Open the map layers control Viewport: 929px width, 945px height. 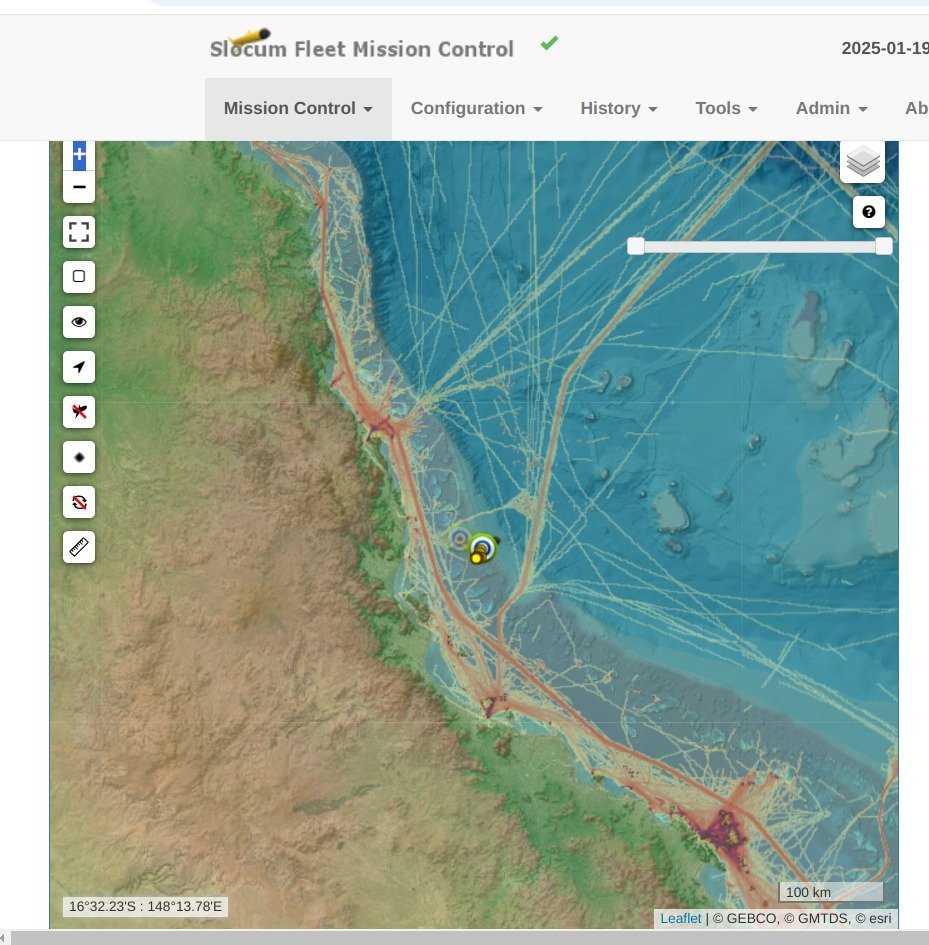point(863,162)
